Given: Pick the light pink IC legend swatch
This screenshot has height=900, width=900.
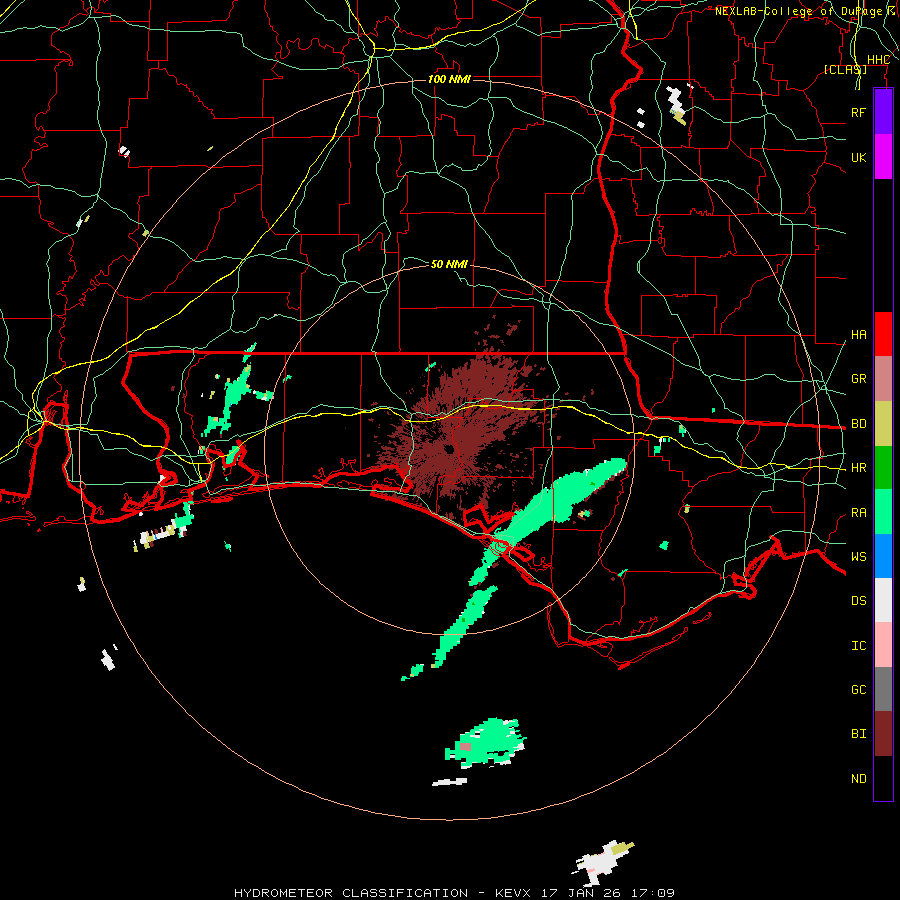Looking at the screenshot, I should tap(883, 645).
